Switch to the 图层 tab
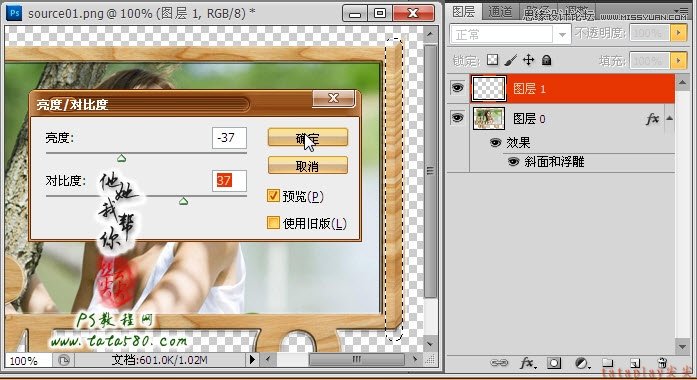The height and width of the screenshot is (380, 697). (x=464, y=11)
